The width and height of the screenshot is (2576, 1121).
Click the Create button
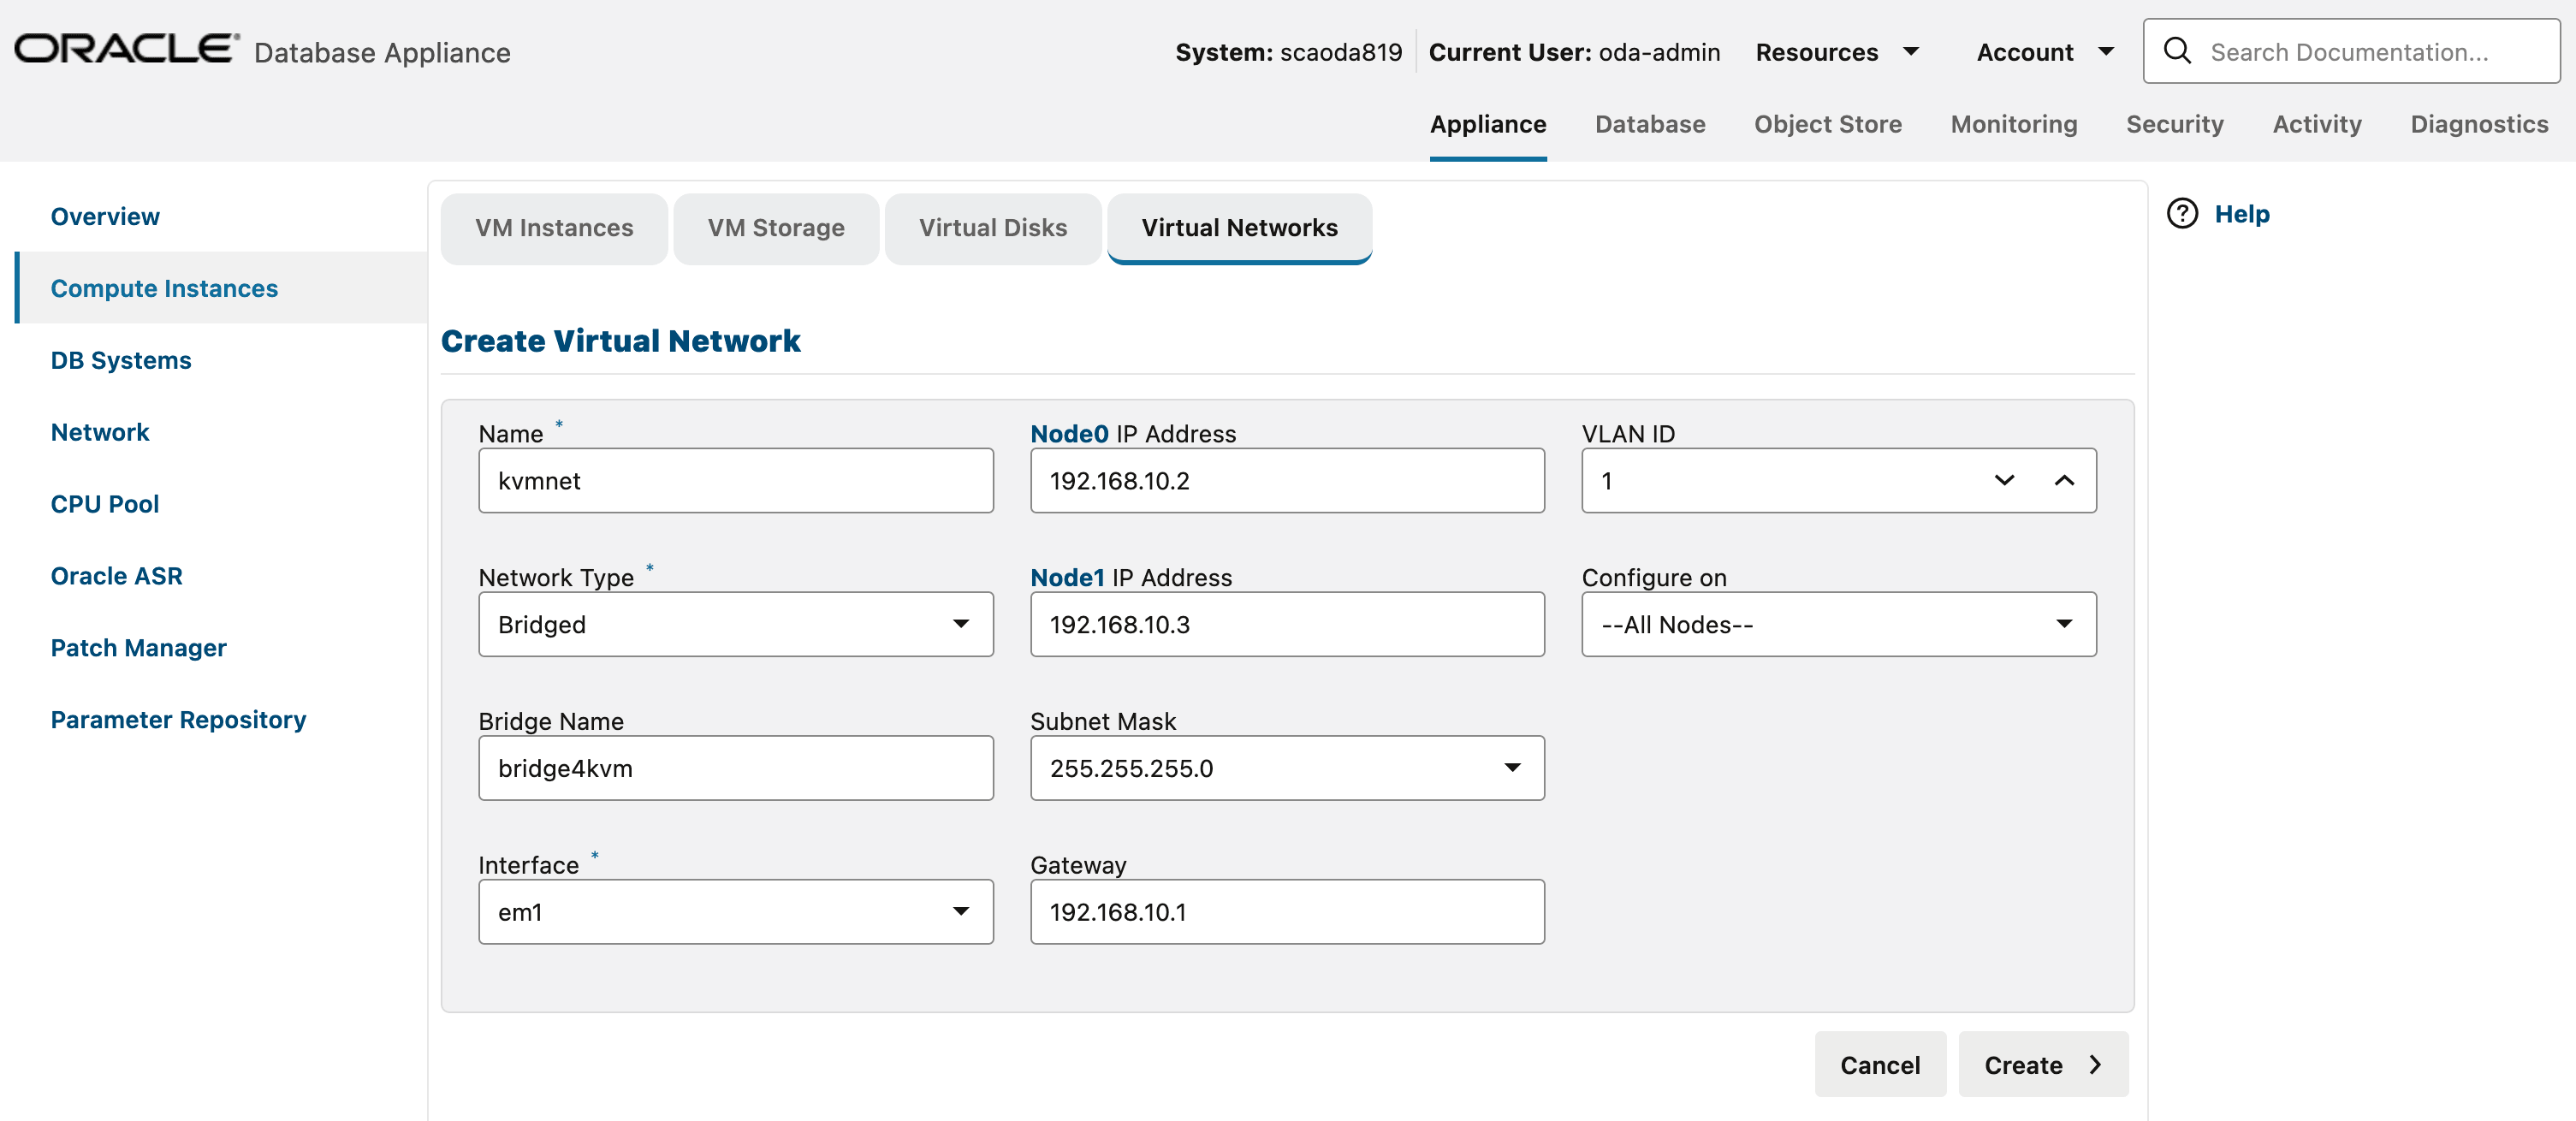tap(2022, 1064)
